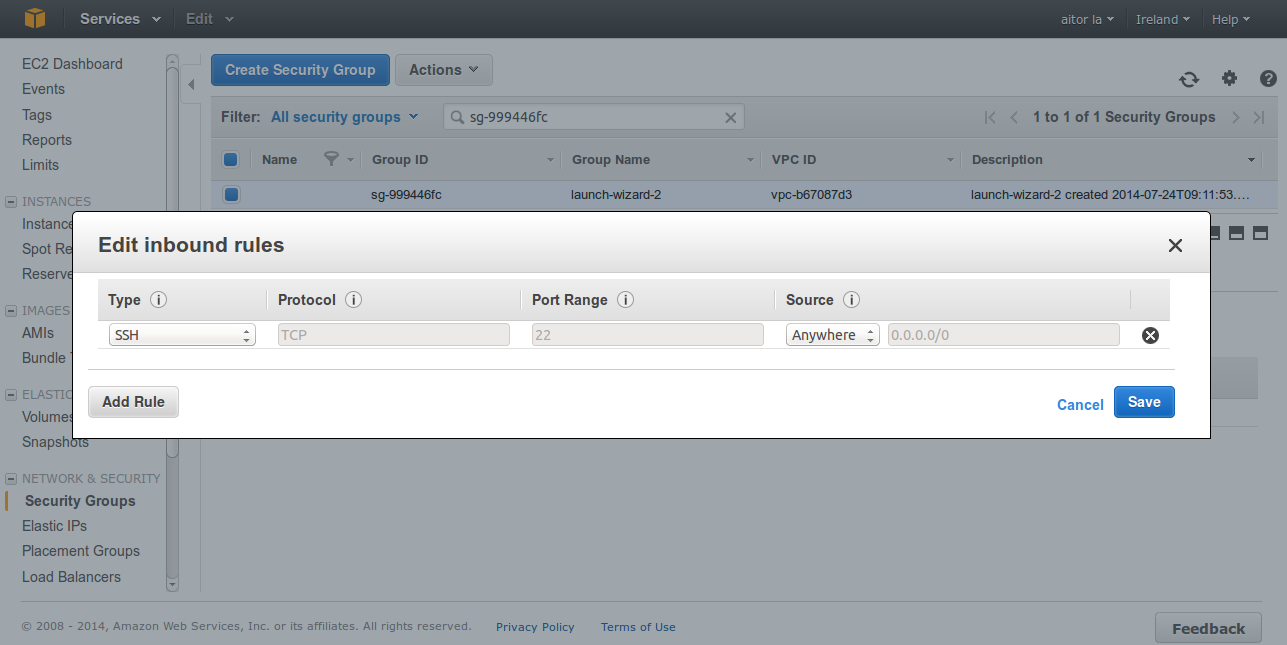Click the info icon next to Port Range
This screenshot has height=645, width=1287.
[x=626, y=300]
